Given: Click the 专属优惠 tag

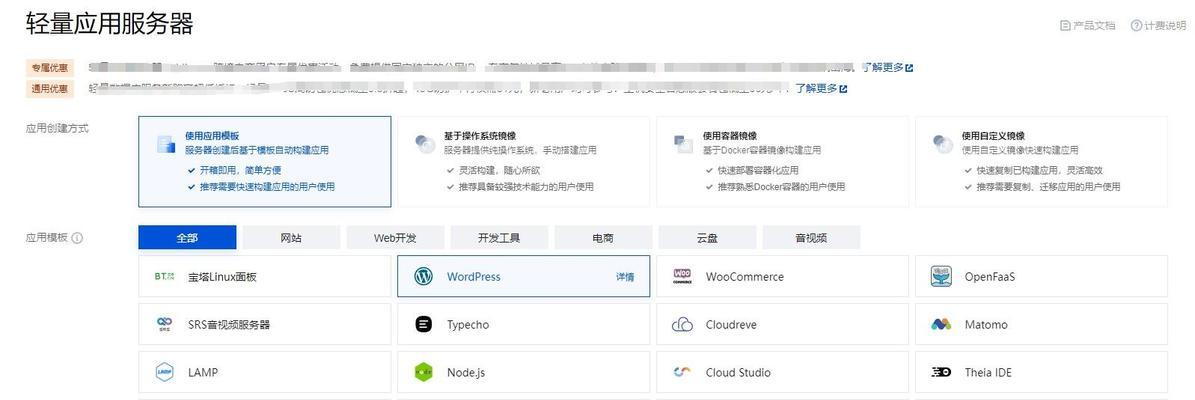Looking at the screenshot, I should click(x=50, y=68).
